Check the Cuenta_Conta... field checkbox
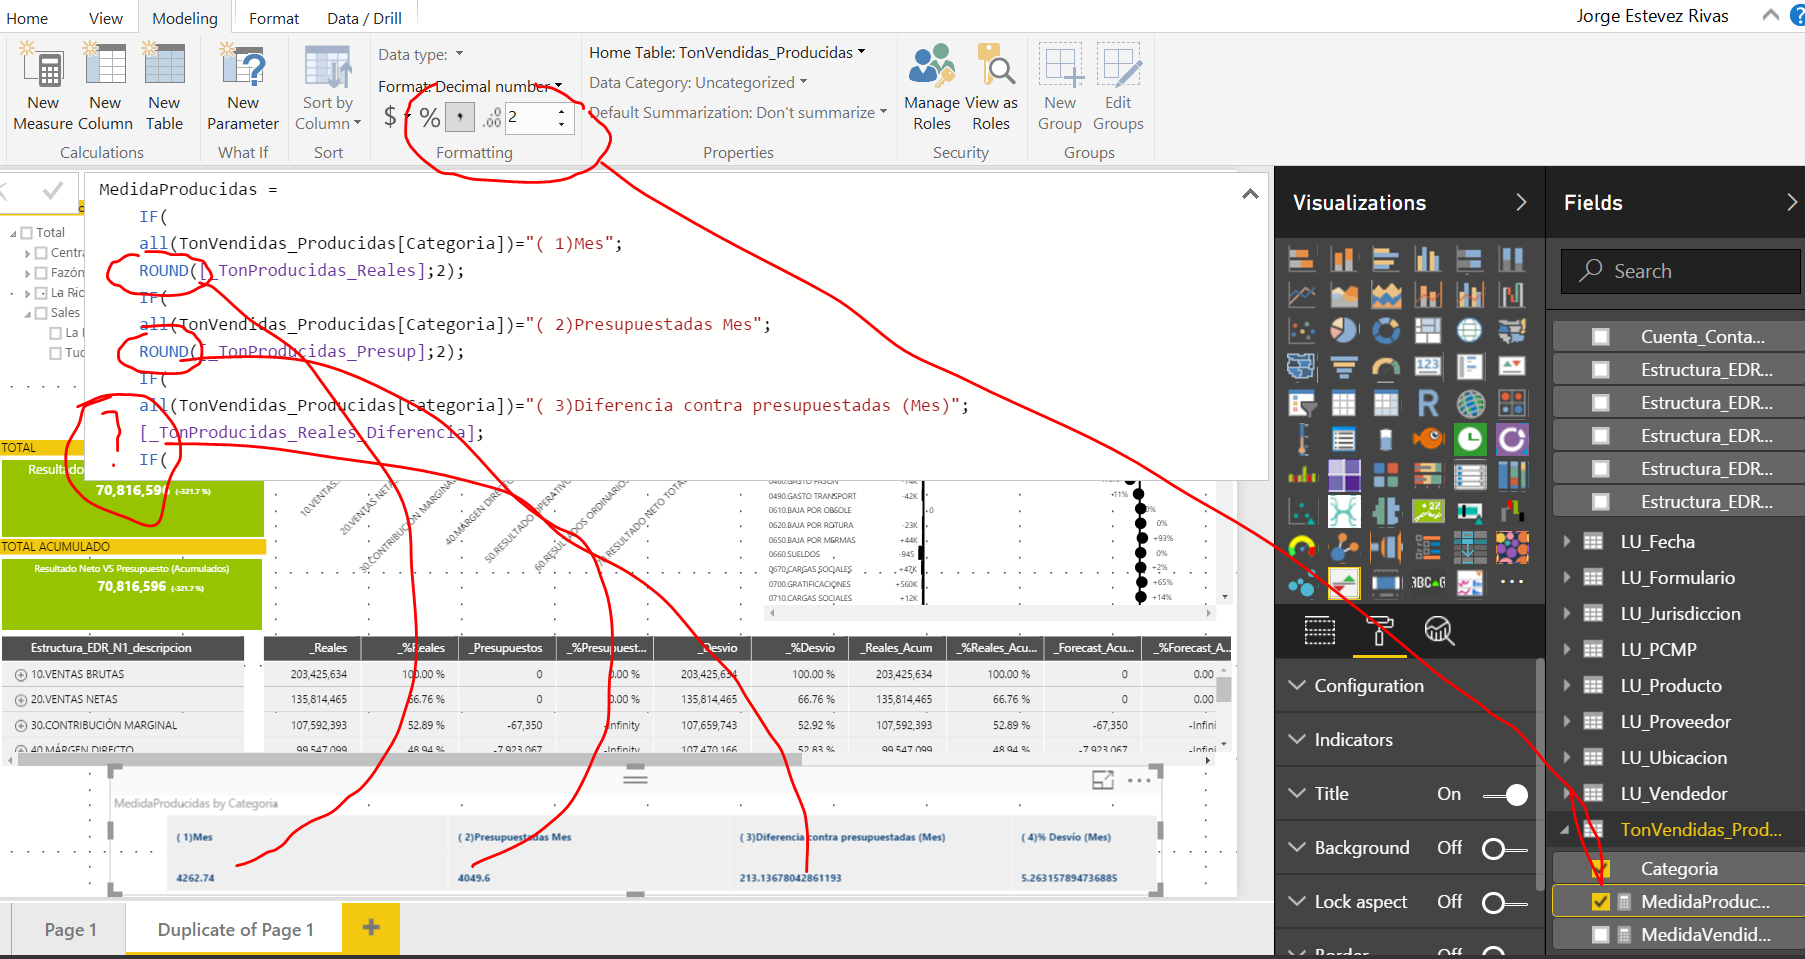 (x=1600, y=337)
